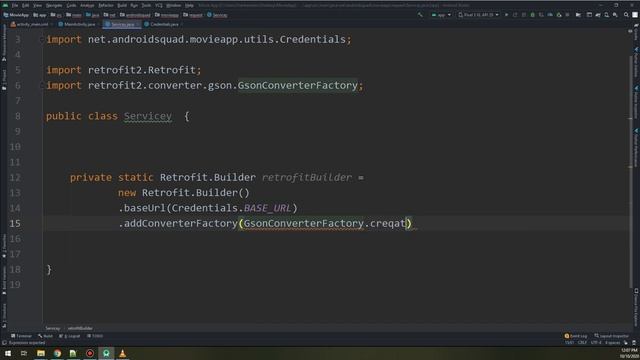Open the Pixel device selector dropdown
The image size is (640, 360).
478,15
